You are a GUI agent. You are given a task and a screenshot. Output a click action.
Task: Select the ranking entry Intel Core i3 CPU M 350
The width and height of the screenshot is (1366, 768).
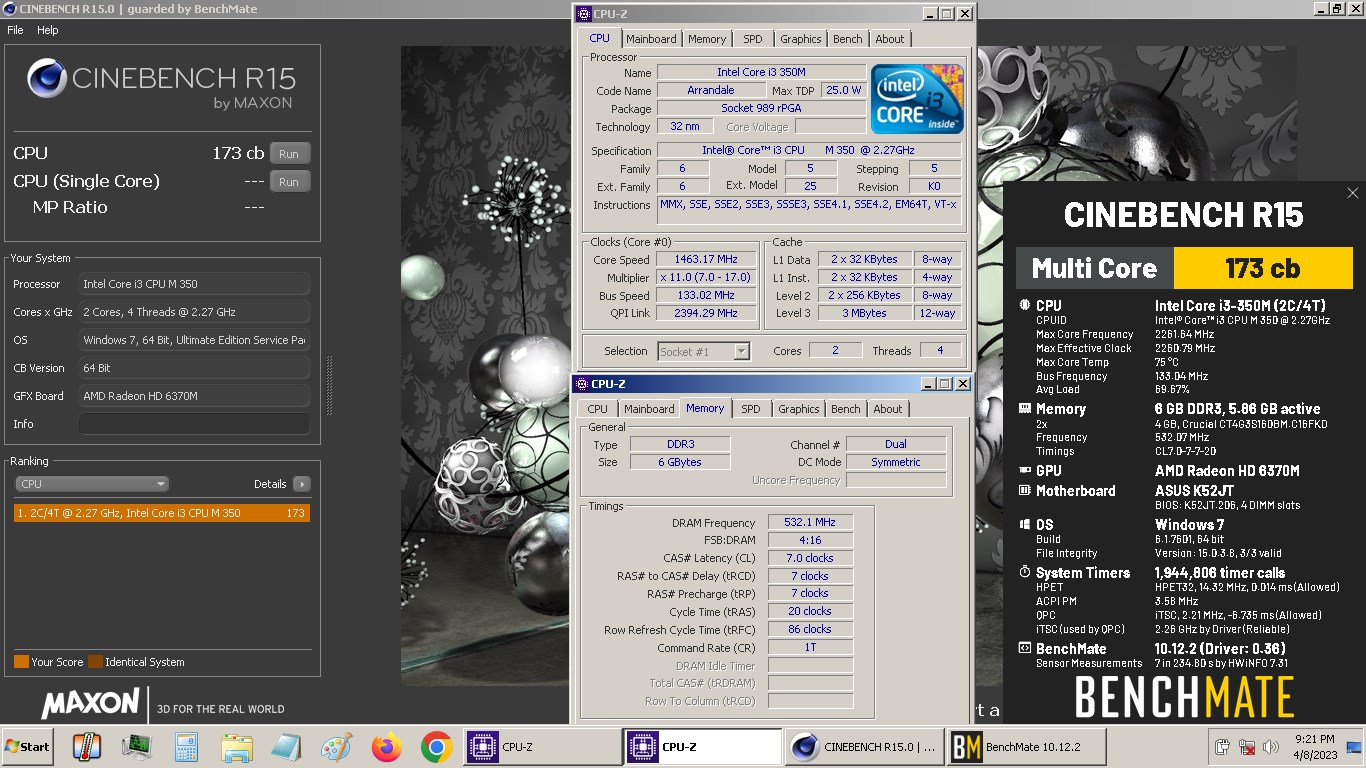click(x=162, y=513)
